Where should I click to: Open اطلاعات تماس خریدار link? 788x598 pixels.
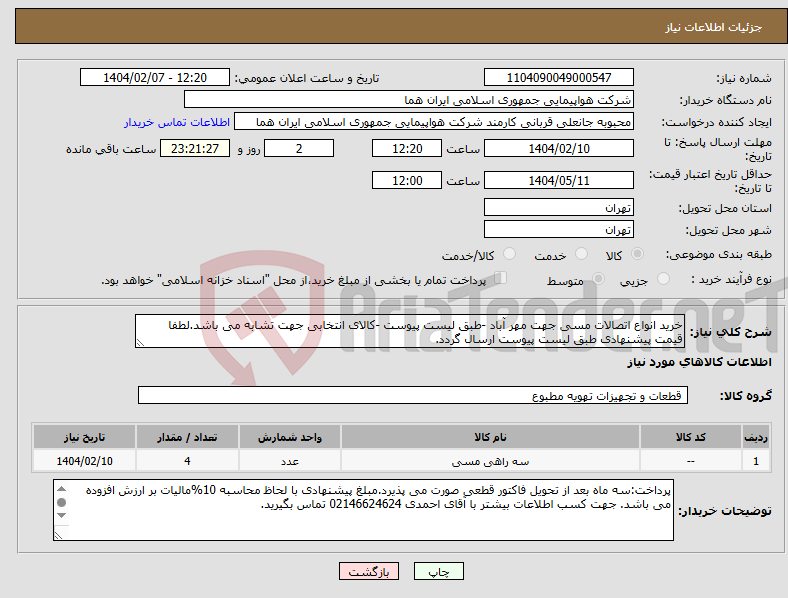tap(177, 122)
